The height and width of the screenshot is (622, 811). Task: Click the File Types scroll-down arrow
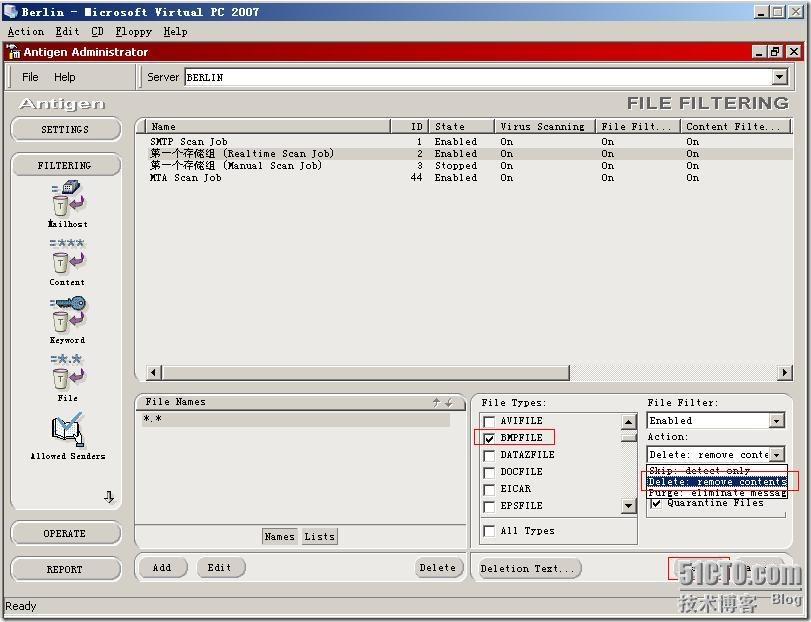point(628,505)
